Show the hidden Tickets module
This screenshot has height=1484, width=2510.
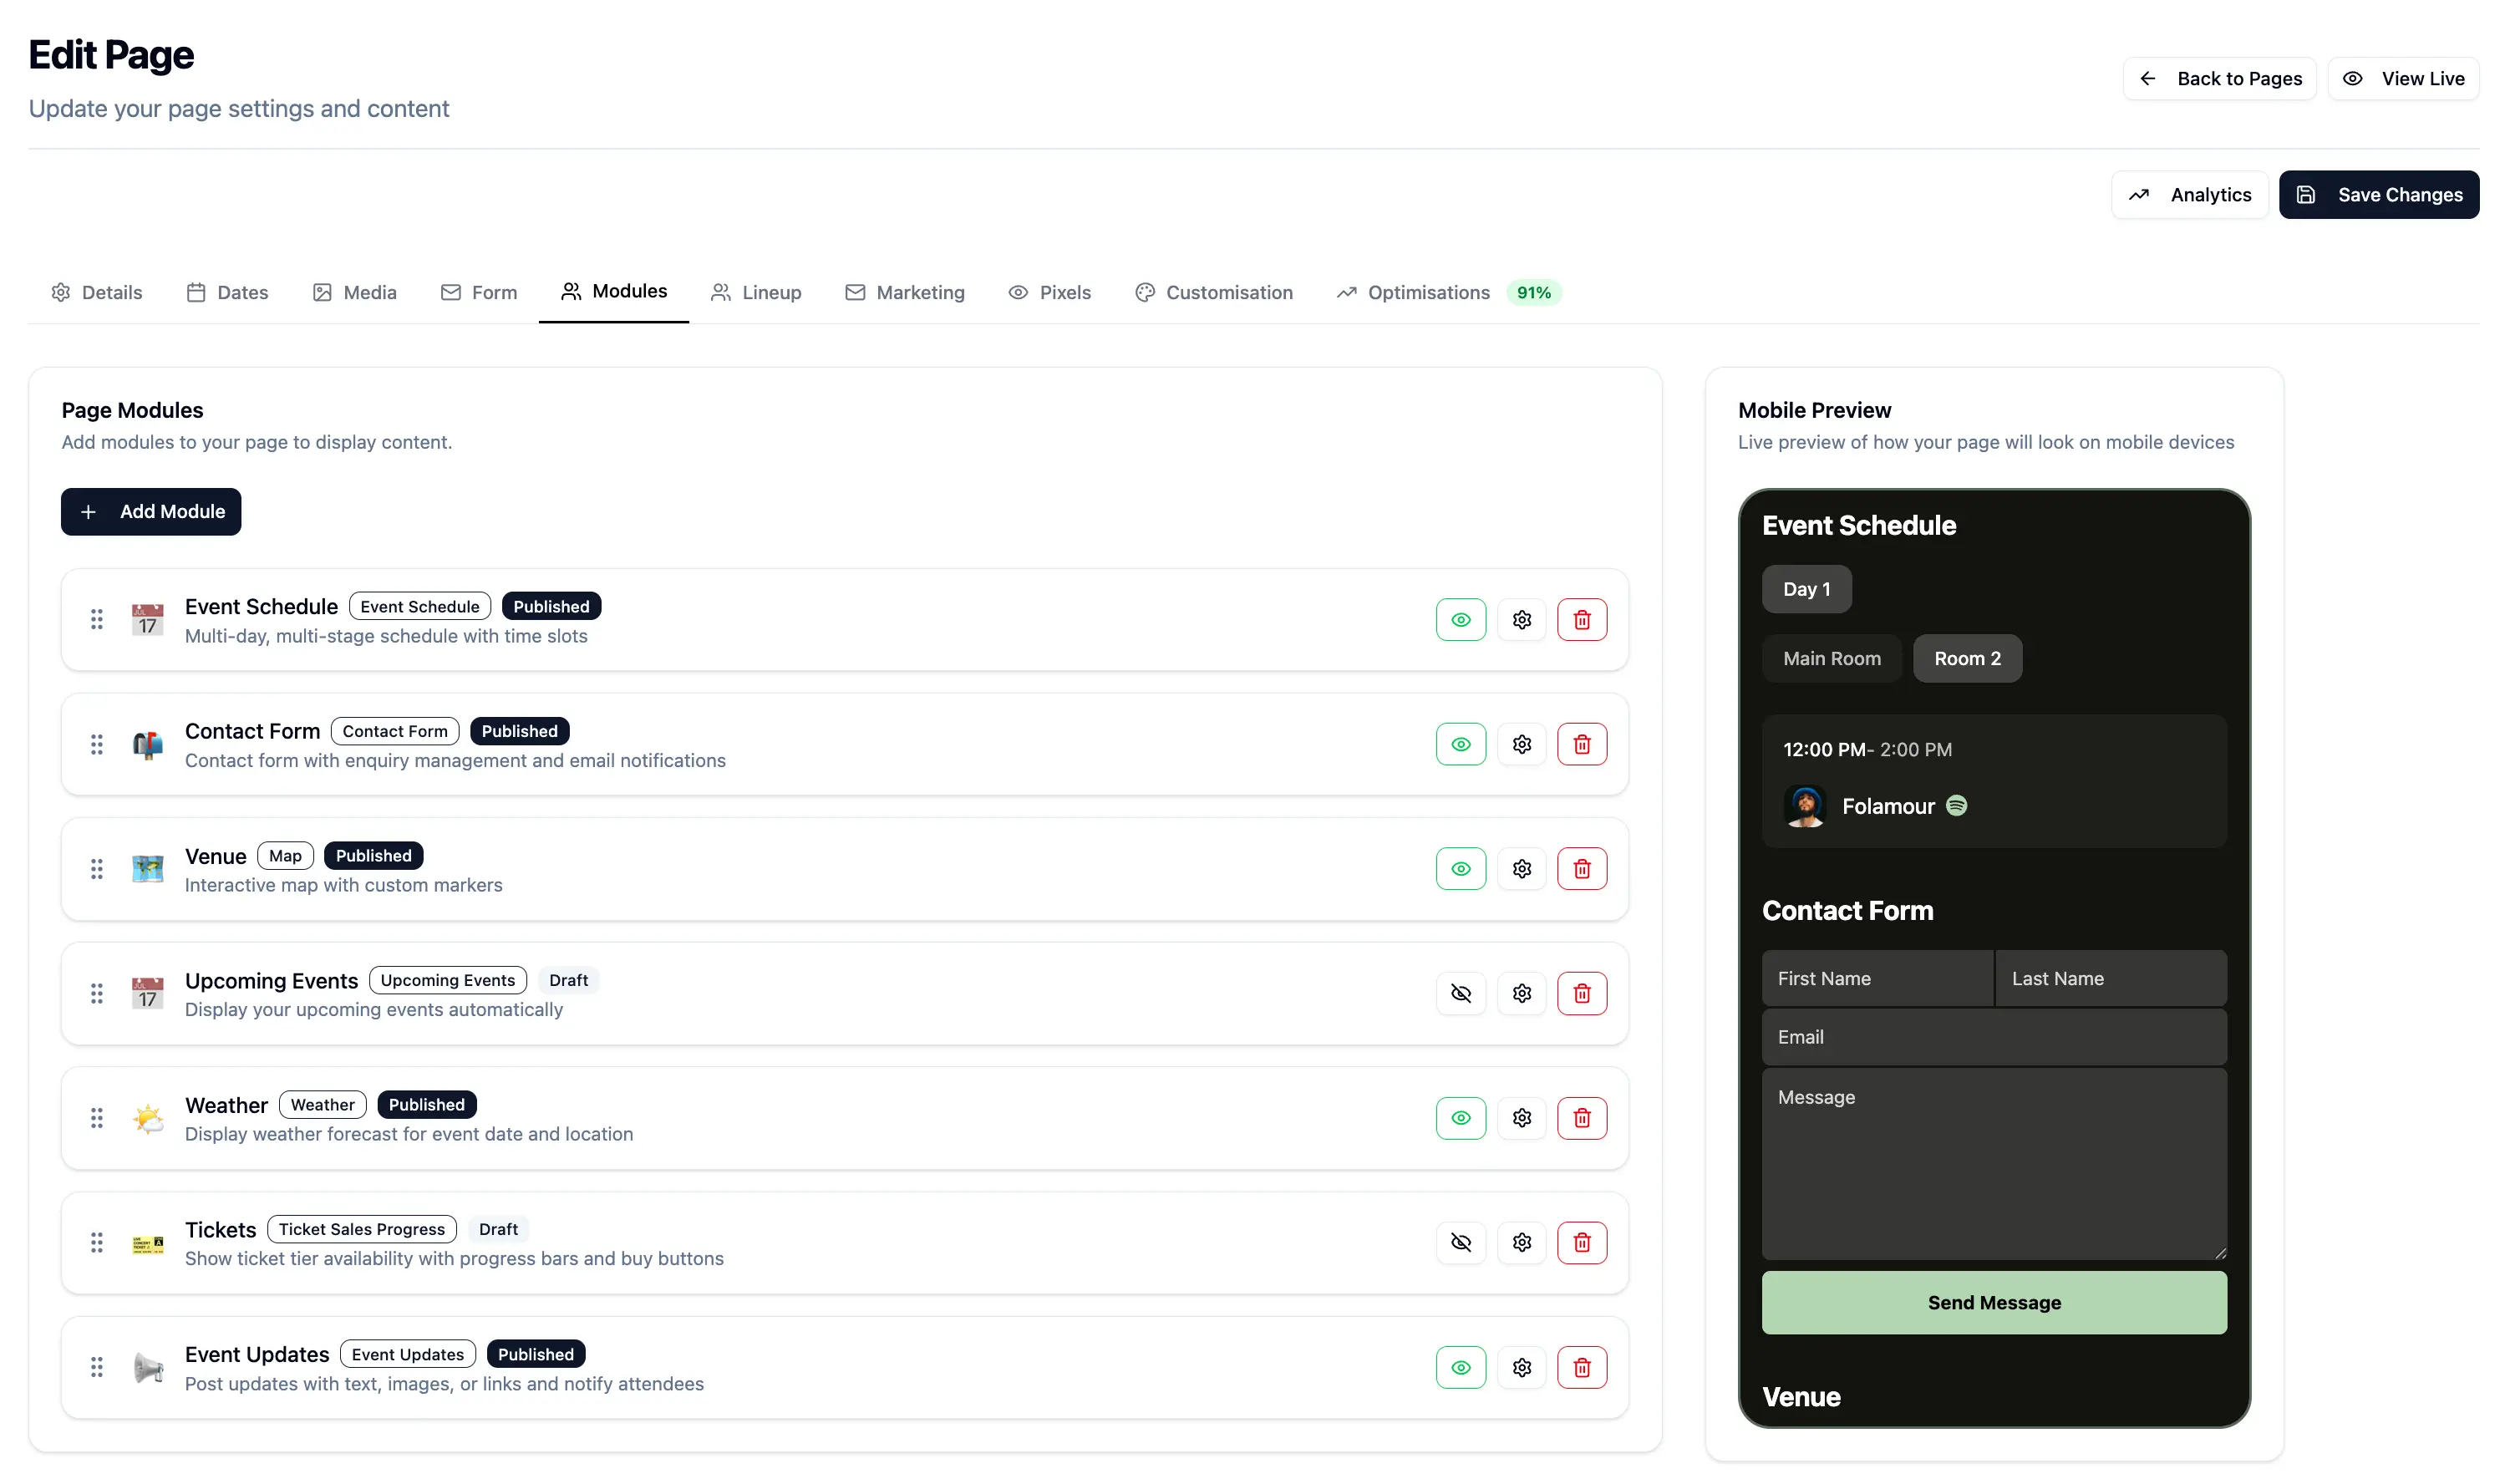tap(1460, 1242)
